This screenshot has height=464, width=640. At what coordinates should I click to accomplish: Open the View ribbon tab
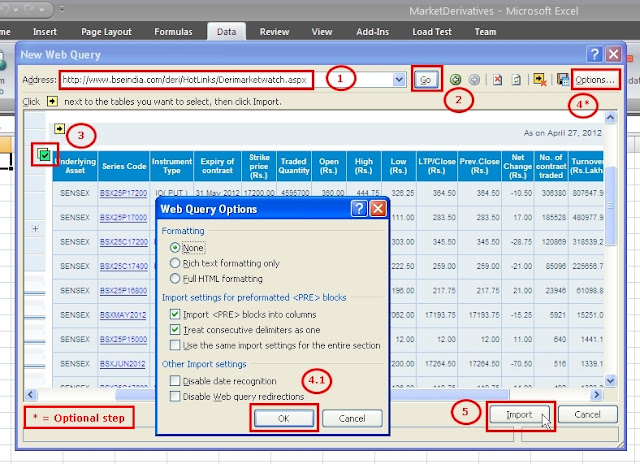[322, 32]
